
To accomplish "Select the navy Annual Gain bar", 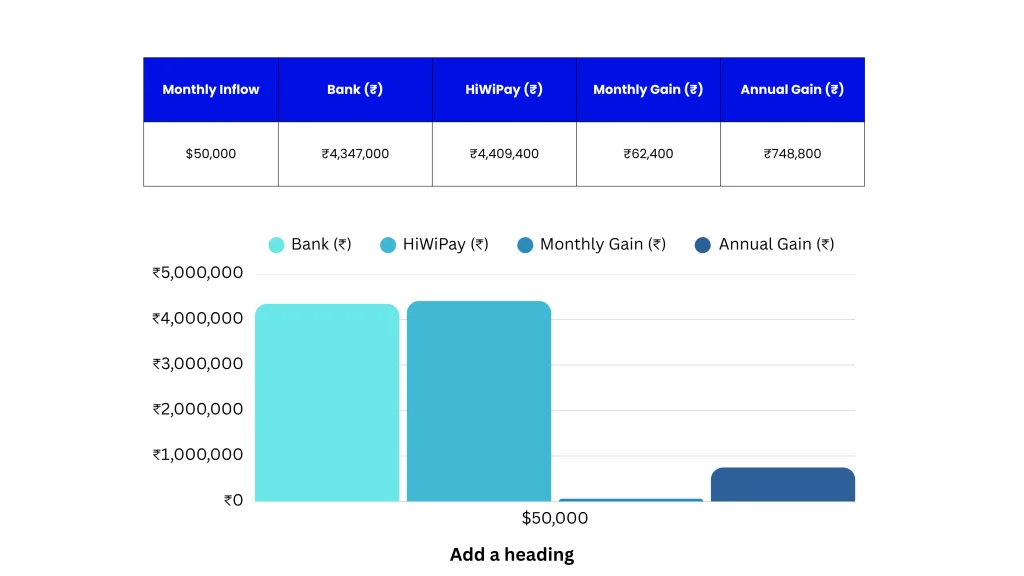I will click(783, 483).
